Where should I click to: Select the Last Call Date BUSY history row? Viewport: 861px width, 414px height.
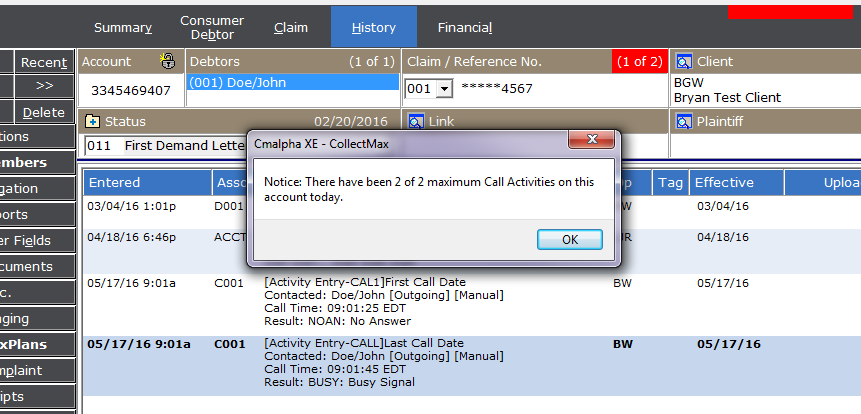(x=400, y=362)
